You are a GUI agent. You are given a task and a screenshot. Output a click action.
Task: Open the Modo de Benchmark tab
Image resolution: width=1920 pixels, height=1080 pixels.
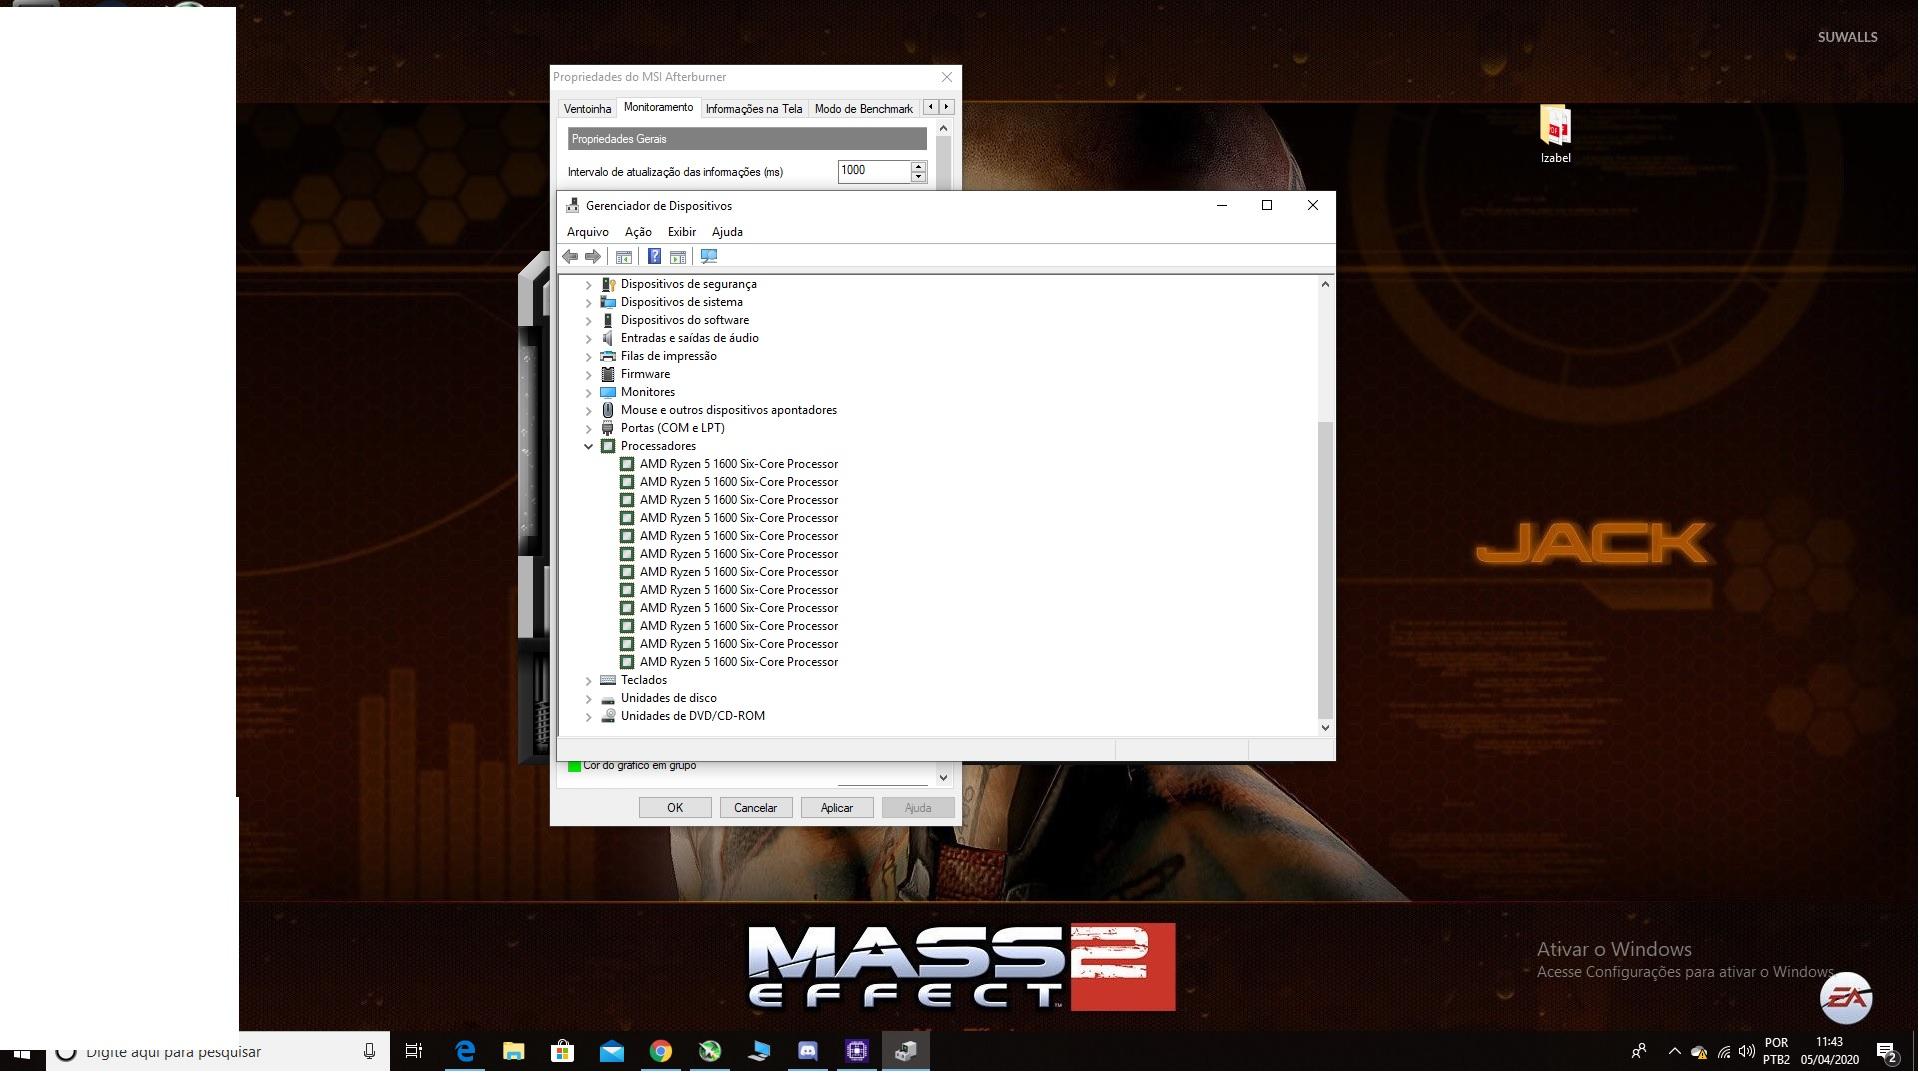point(864,109)
